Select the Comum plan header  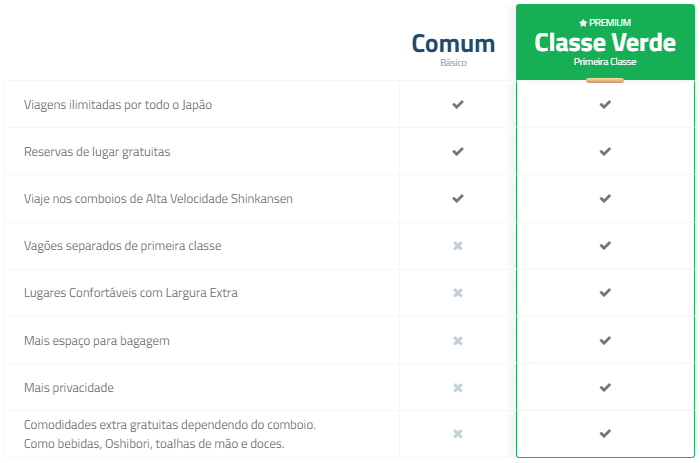click(x=453, y=44)
